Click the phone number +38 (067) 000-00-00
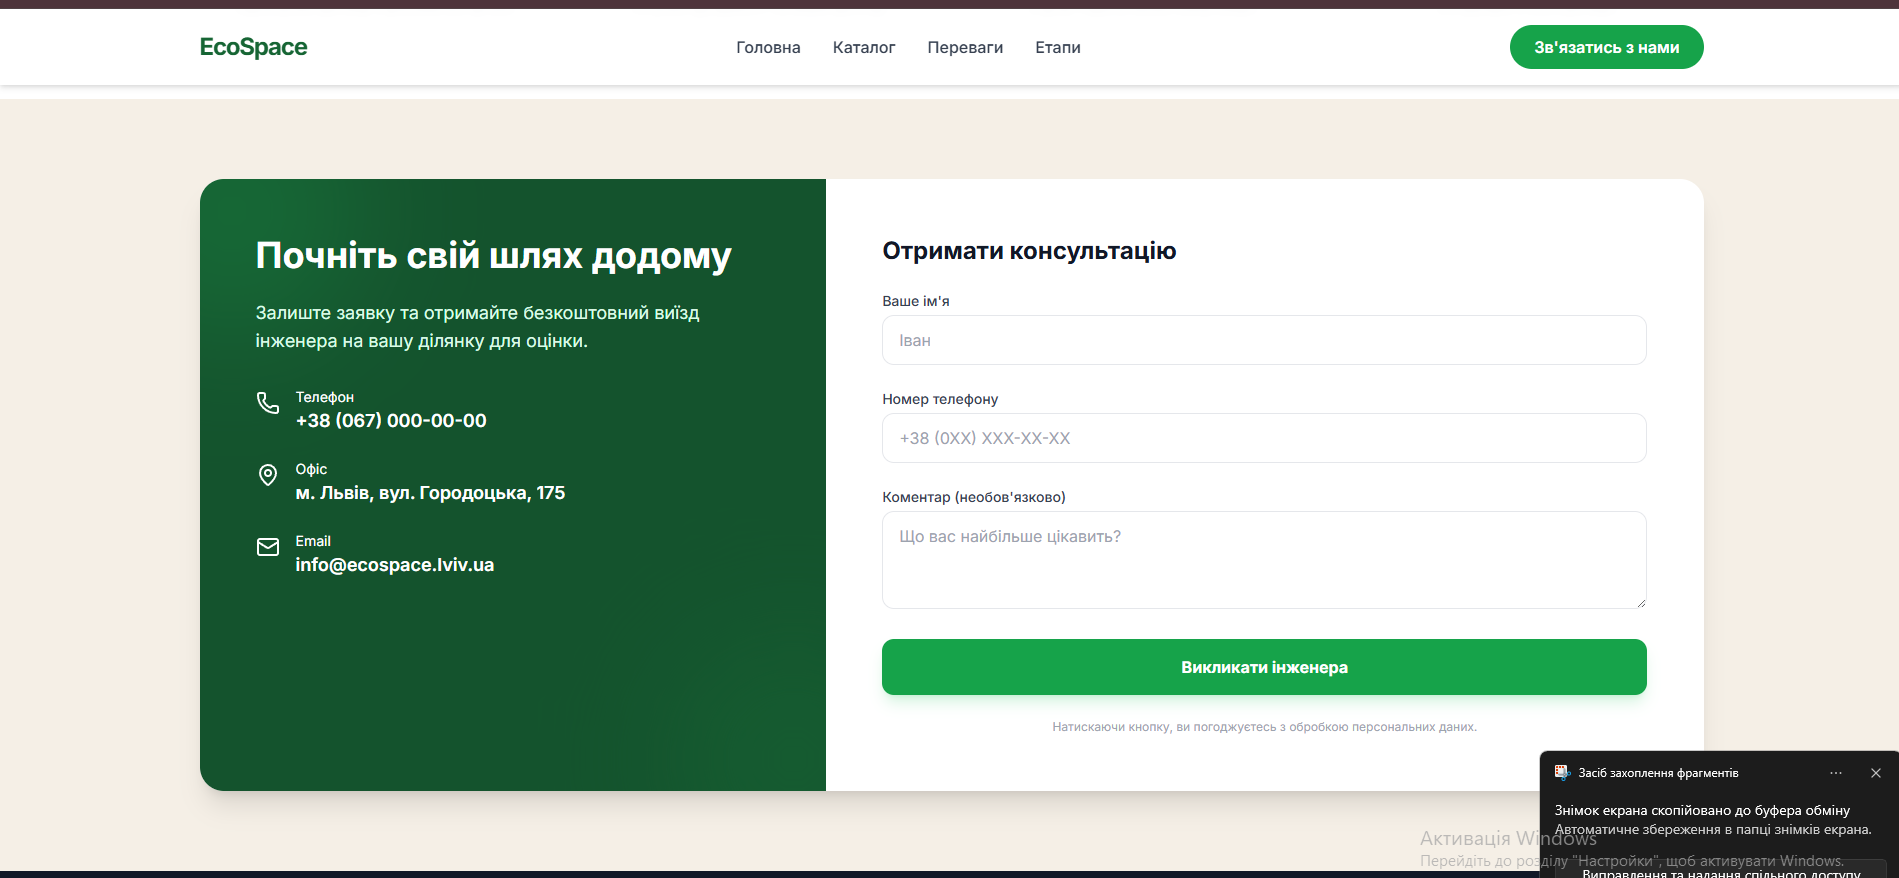 coord(391,421)
